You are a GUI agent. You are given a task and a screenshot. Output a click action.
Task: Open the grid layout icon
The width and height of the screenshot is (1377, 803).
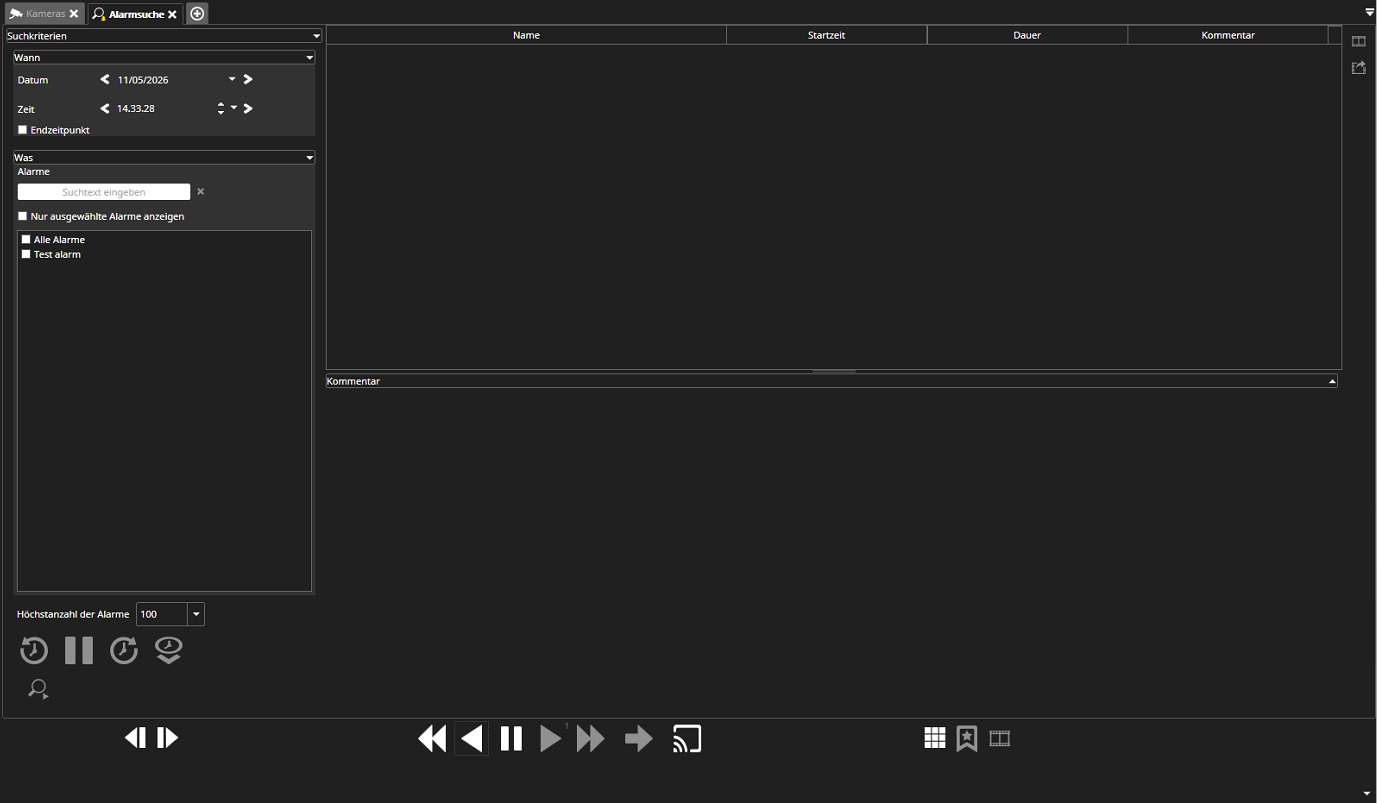tap(935, 738)
